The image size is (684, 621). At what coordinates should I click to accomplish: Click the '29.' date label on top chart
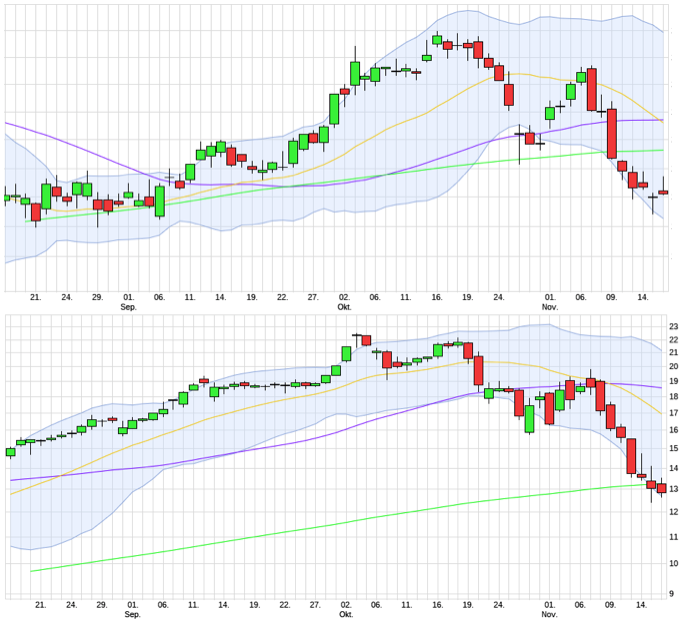pos(97,297)
